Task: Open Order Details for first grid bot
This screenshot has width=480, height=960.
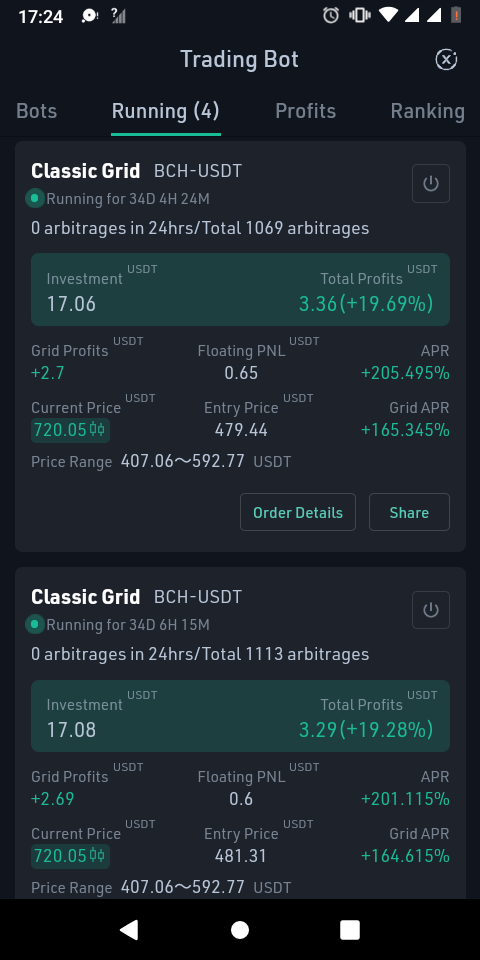Action: (298, 512)
